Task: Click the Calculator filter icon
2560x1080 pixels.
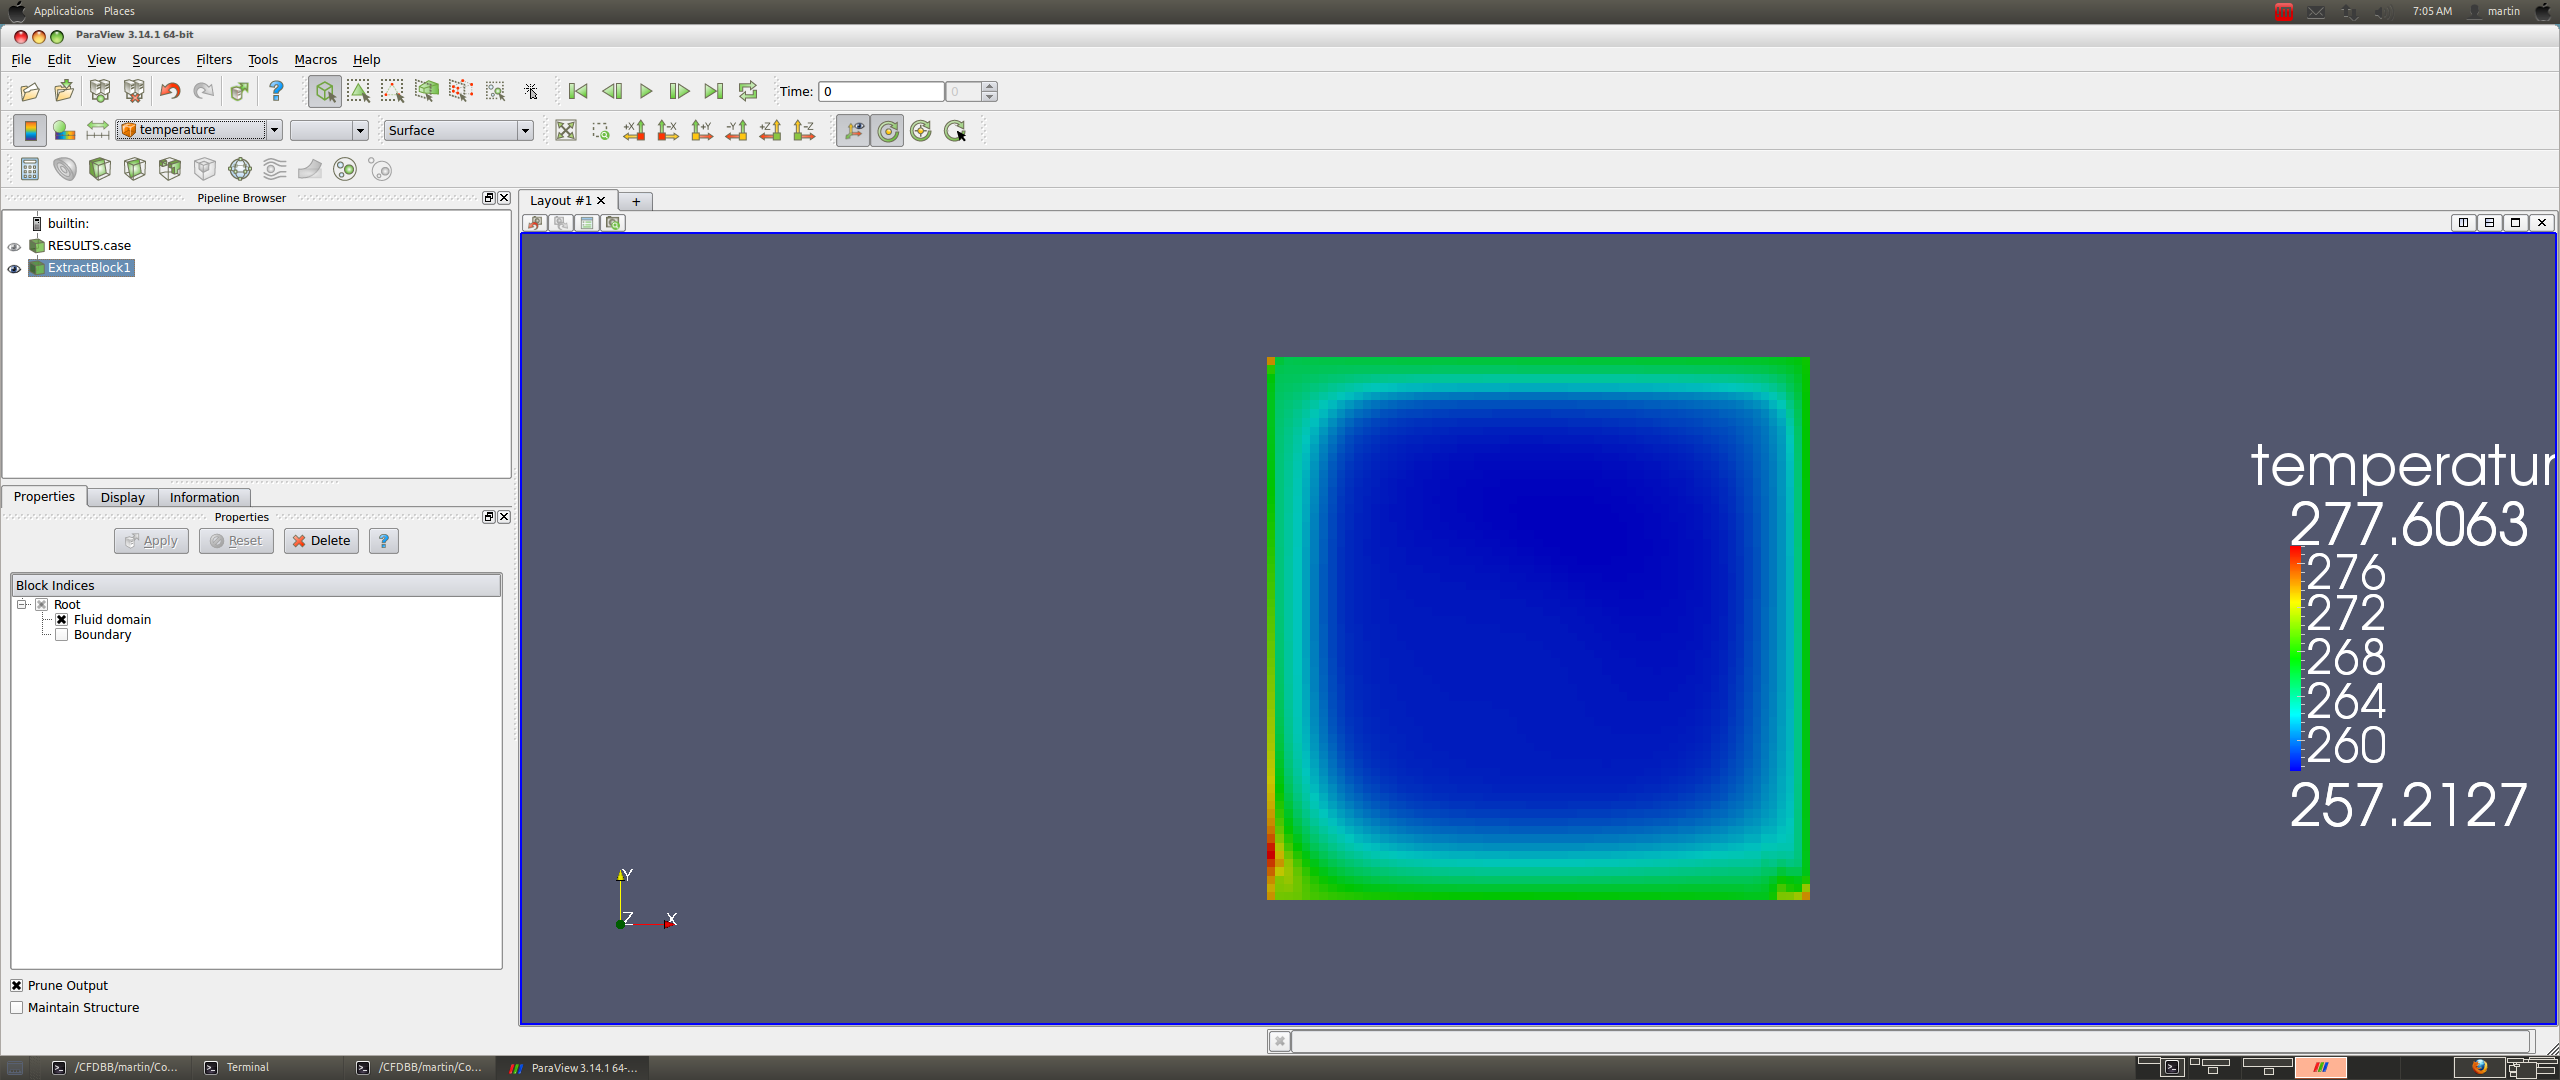Action: 30,169
